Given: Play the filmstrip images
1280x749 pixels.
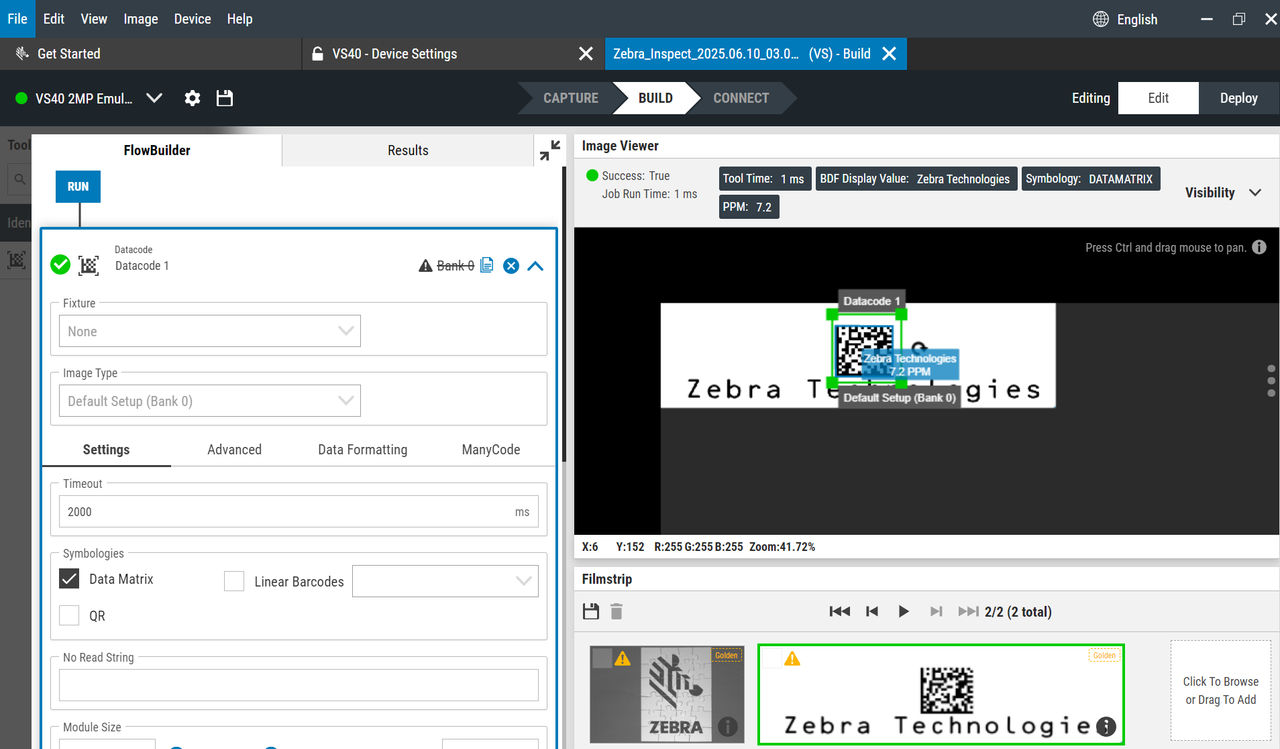Looking at the screenshot, I should point(904,611).
